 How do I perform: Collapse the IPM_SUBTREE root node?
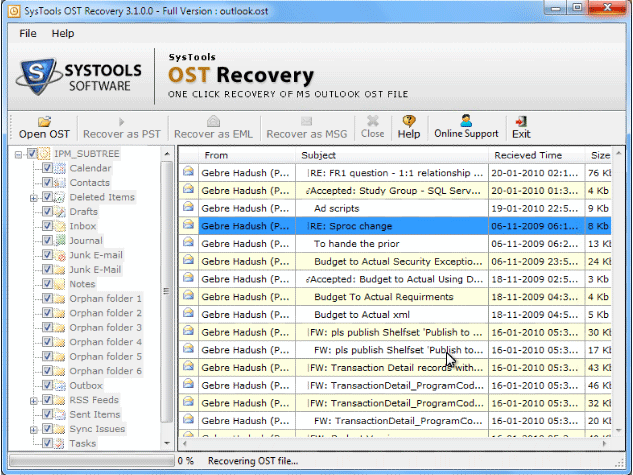[19, 154]
